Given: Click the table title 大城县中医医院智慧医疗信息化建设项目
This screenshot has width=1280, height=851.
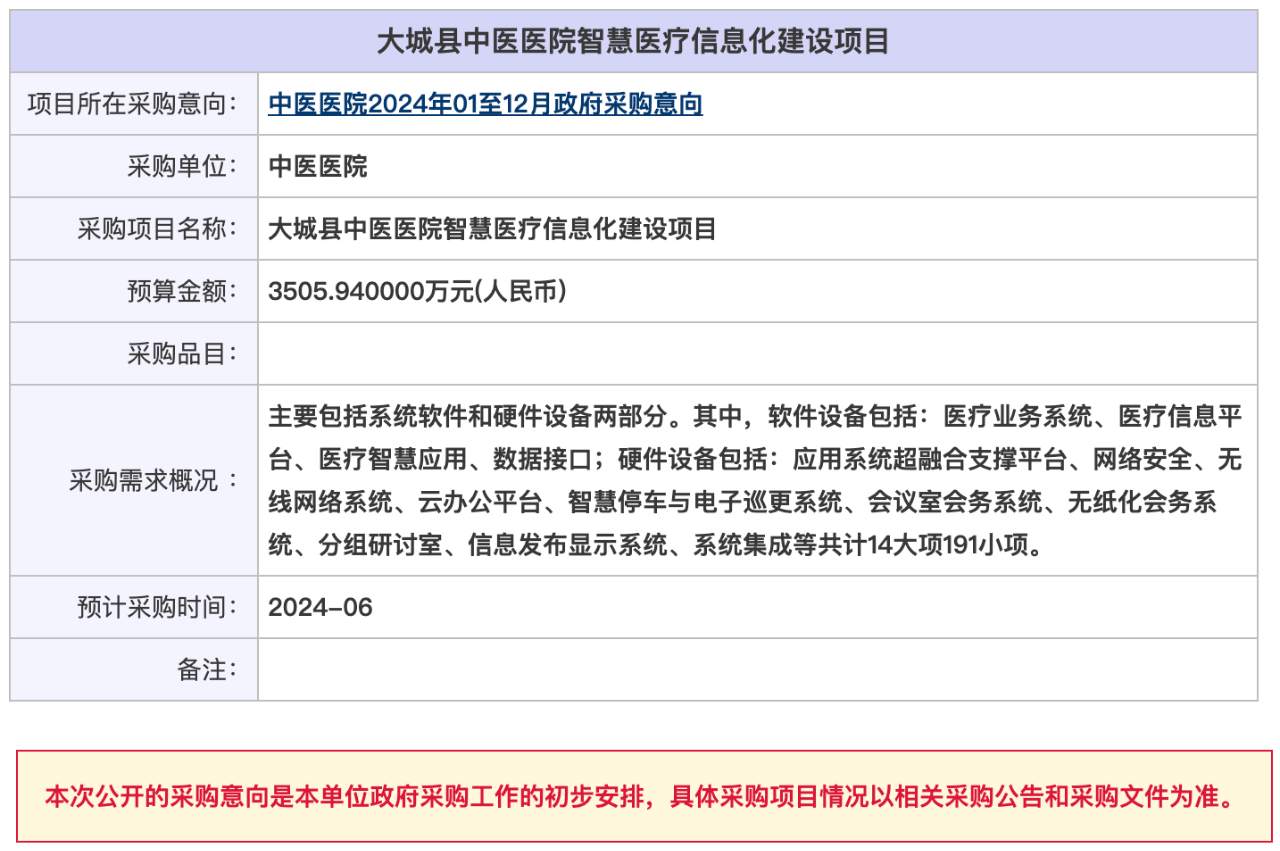Looking at the screenshot, I should tap(633, 42).
